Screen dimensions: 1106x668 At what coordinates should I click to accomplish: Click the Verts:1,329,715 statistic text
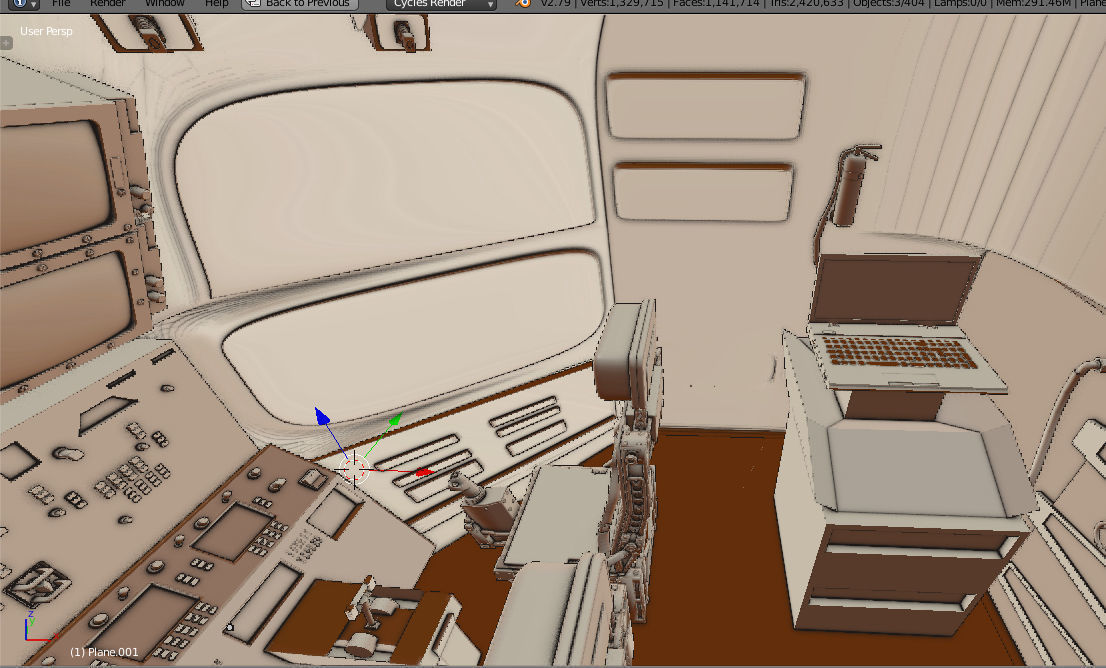[x=621, y=4]
